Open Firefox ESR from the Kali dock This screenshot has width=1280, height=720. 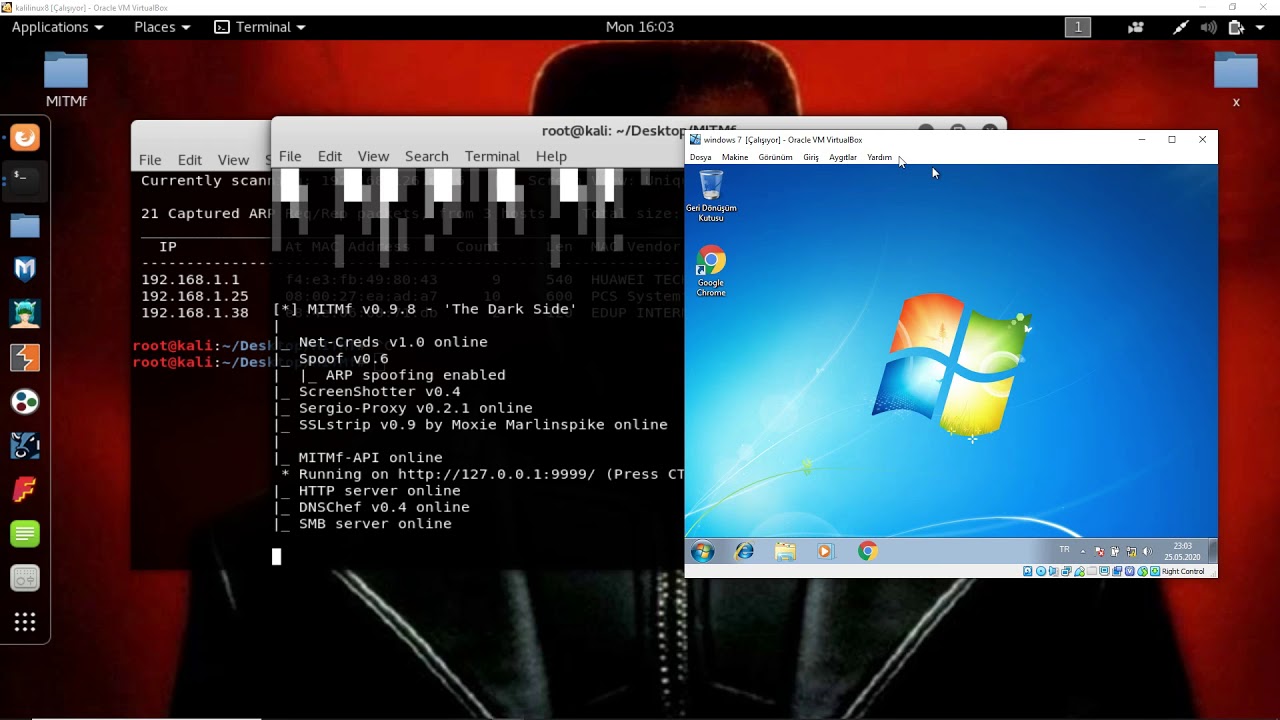point(24,137)
